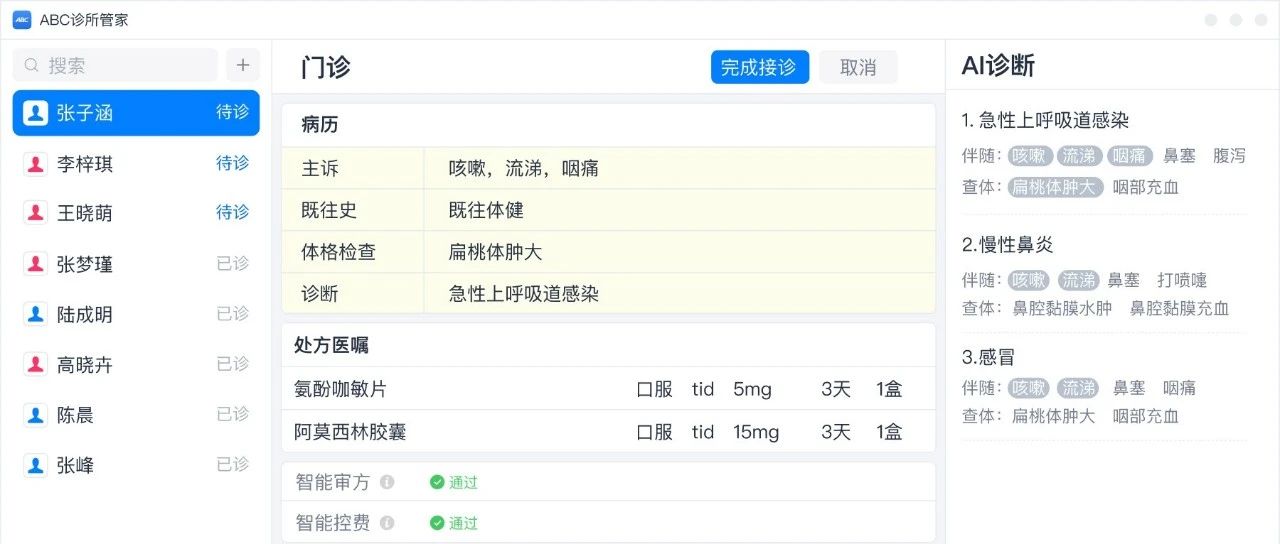Click 张子涵 patient avatar icon

(36, 113)
